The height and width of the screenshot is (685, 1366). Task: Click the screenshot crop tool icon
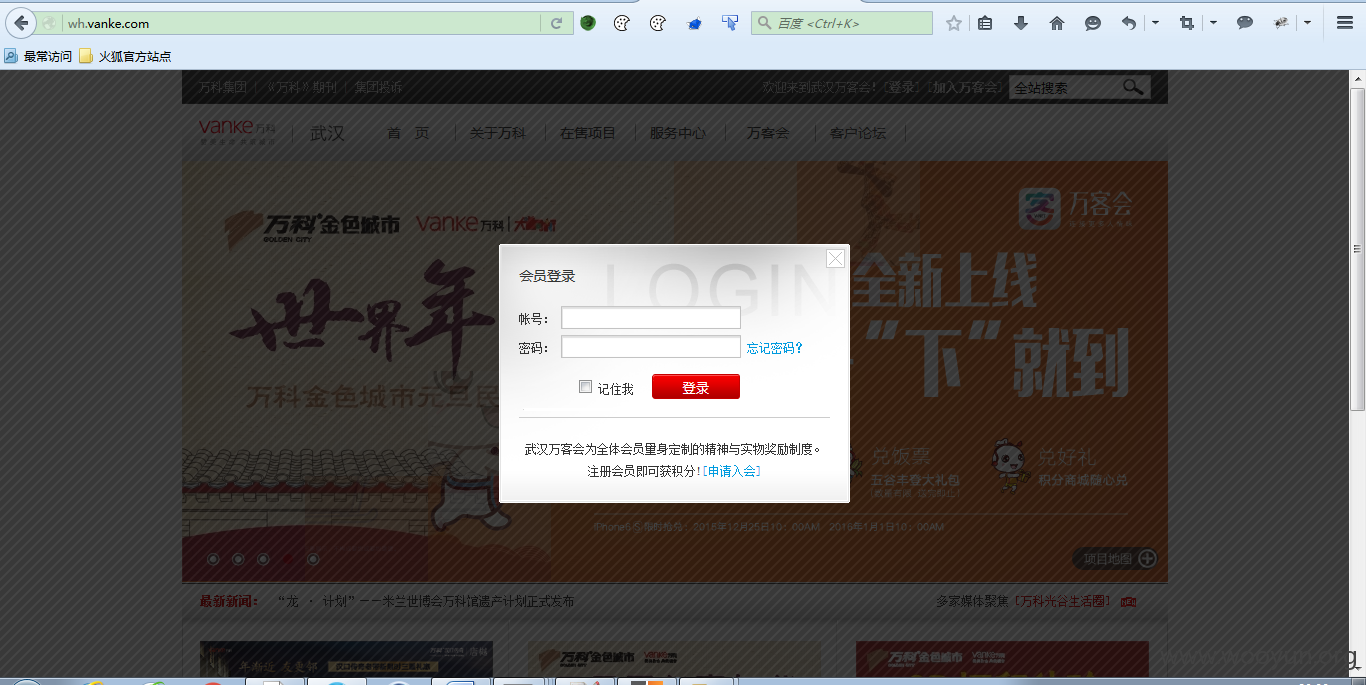pos(1187,23)
